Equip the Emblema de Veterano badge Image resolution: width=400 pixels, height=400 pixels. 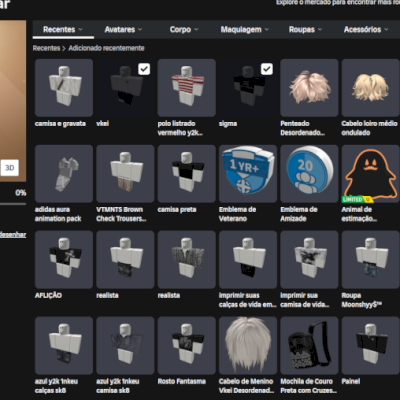tap(248, 174)
